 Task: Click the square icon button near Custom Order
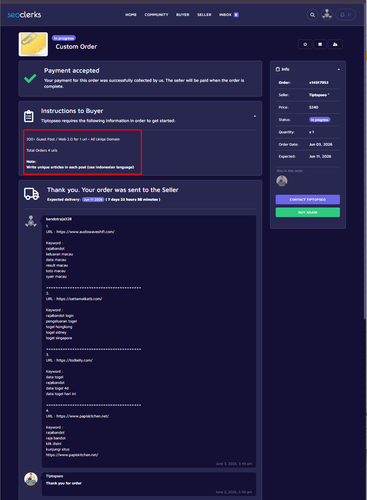320,44
